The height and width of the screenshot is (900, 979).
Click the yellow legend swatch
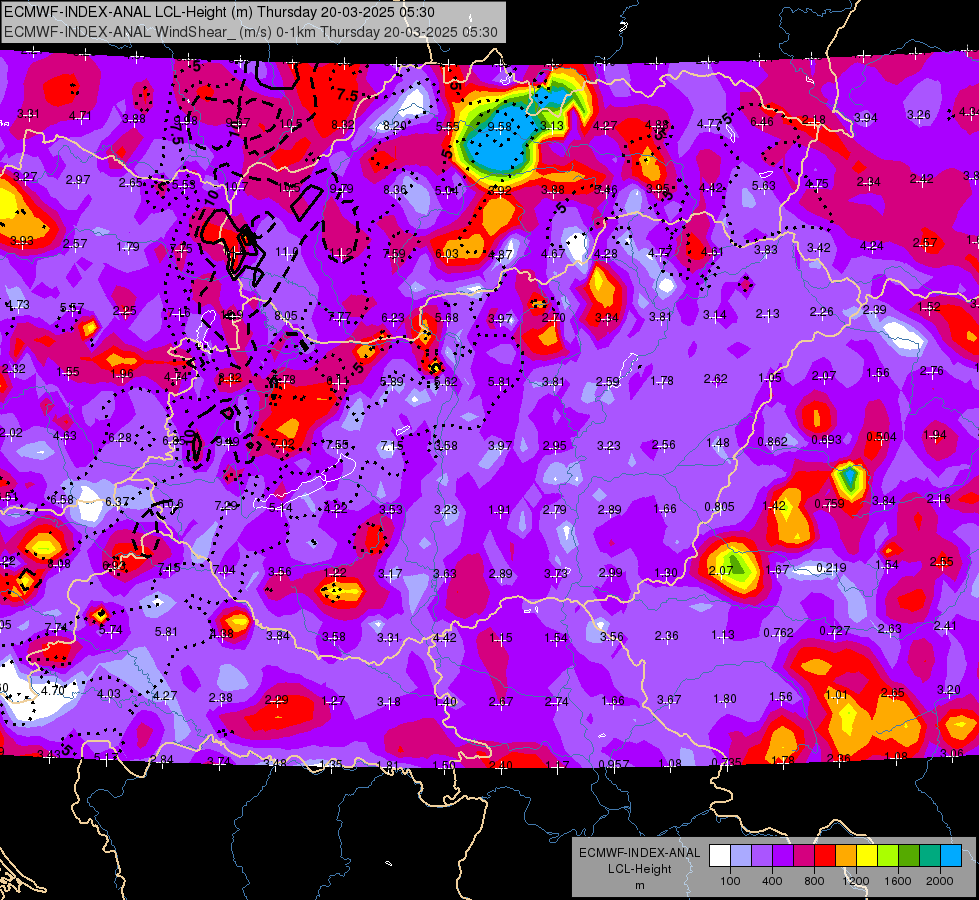coord(867,855)
